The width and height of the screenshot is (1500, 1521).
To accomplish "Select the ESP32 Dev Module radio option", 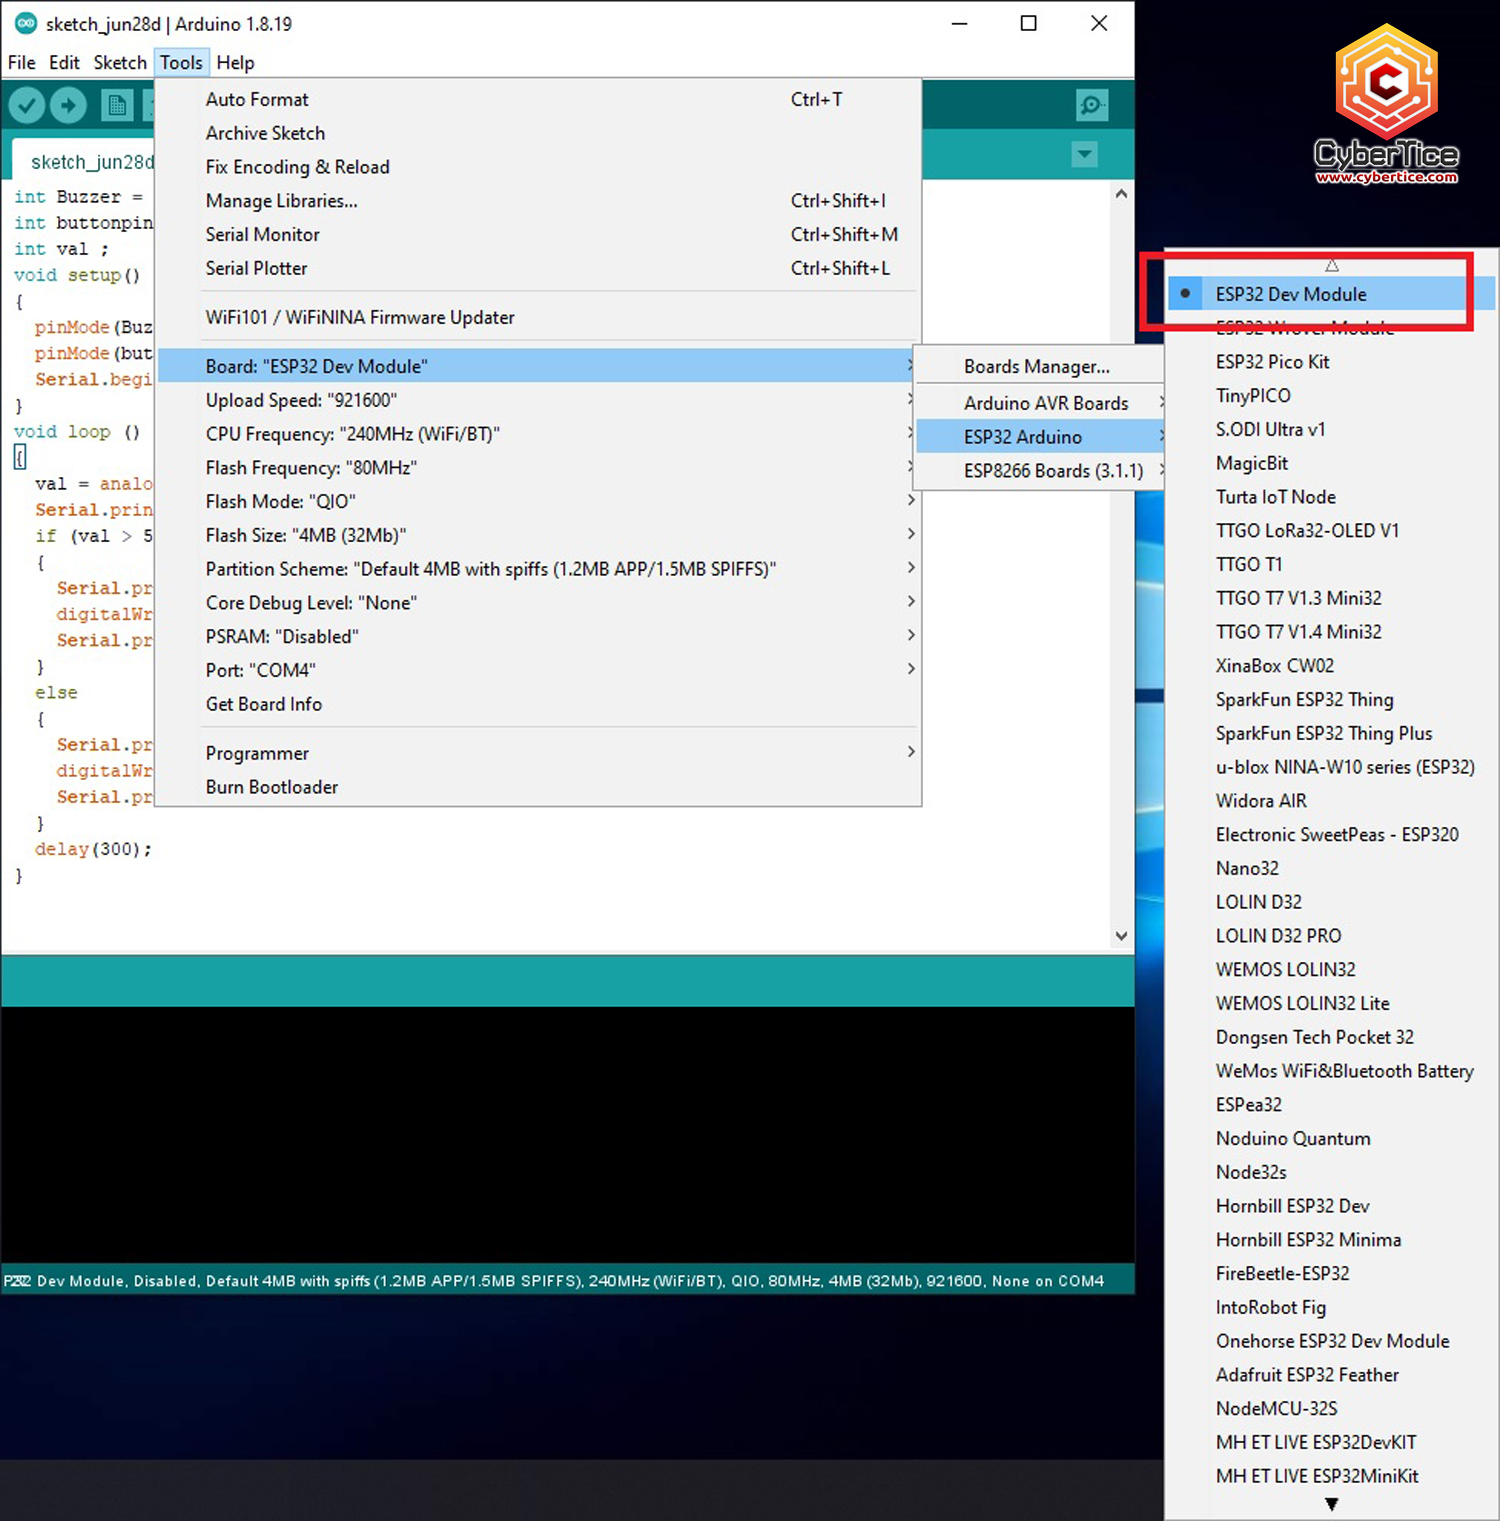I will click(x=1290, y=294).
